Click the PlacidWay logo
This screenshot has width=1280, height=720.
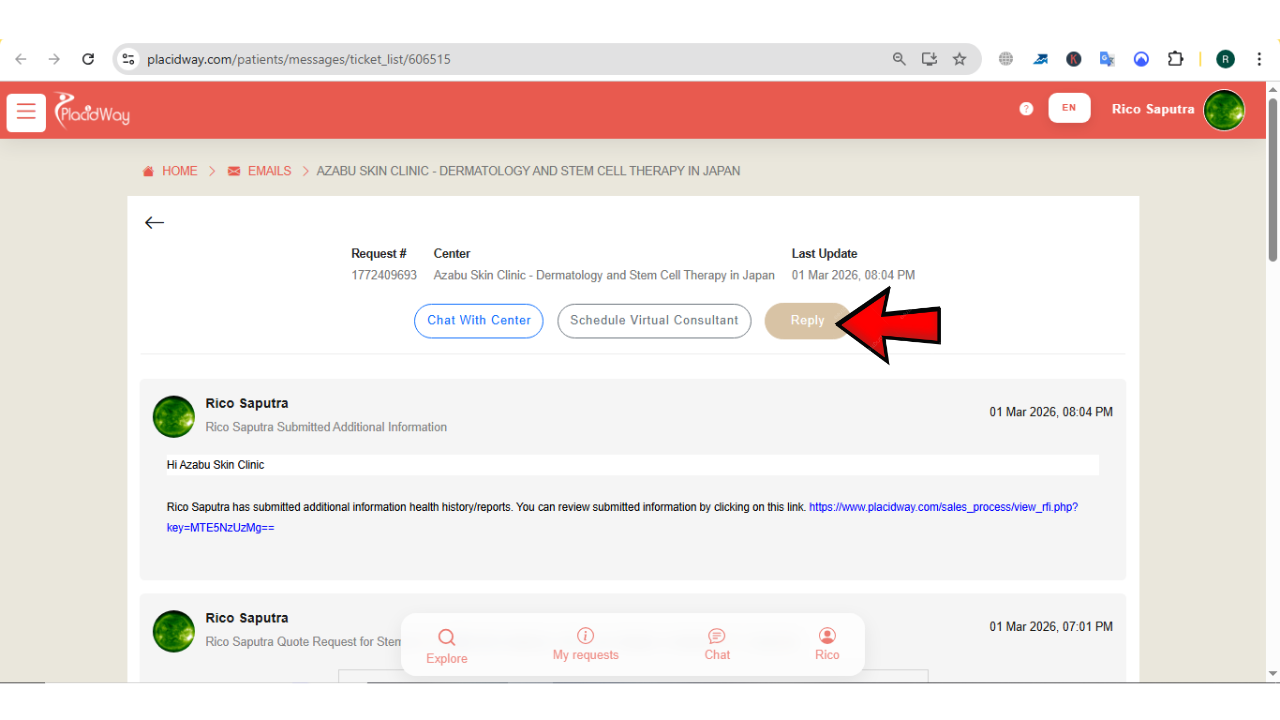coord(92,110)
